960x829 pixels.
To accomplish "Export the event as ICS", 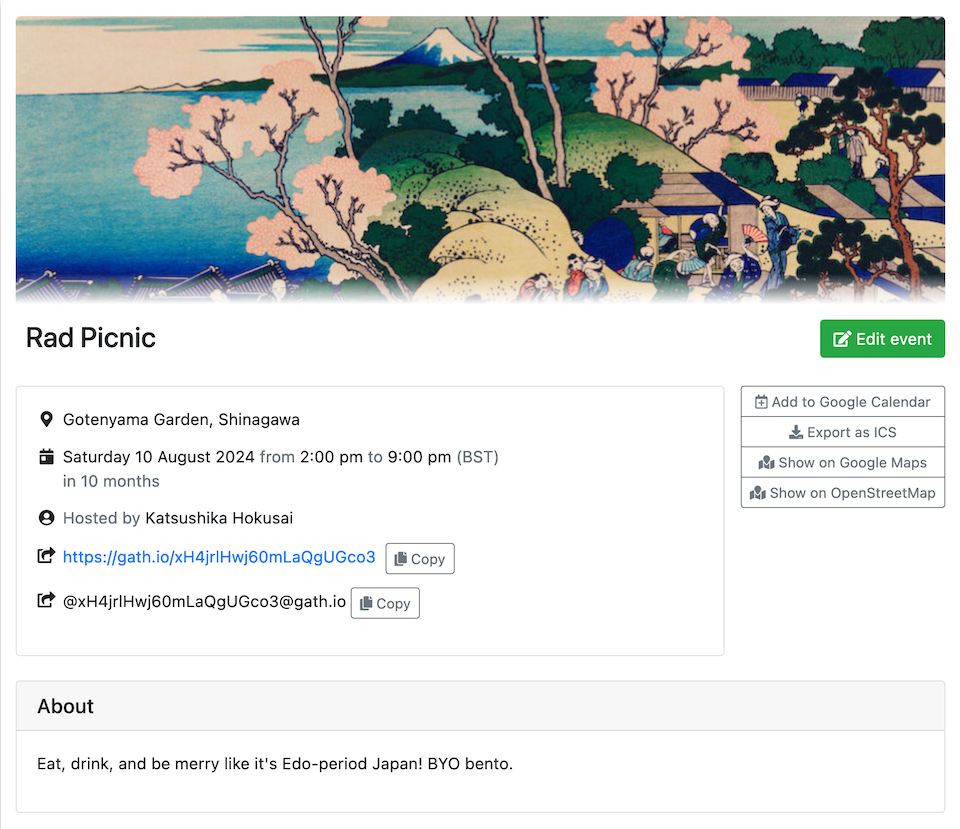I will (842, 432).
